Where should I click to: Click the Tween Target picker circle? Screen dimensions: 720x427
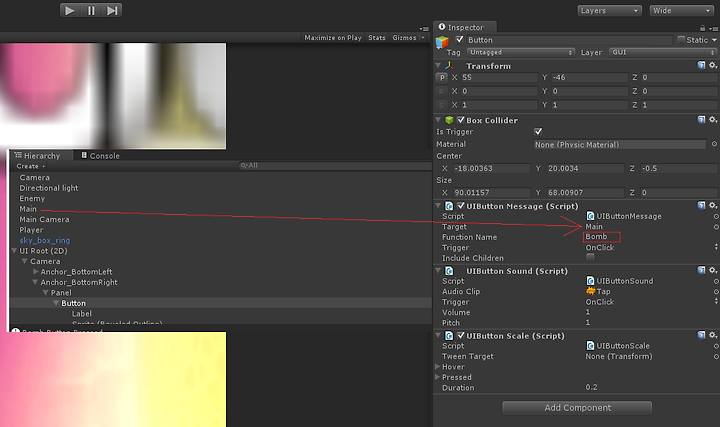[x=715, y=356]
